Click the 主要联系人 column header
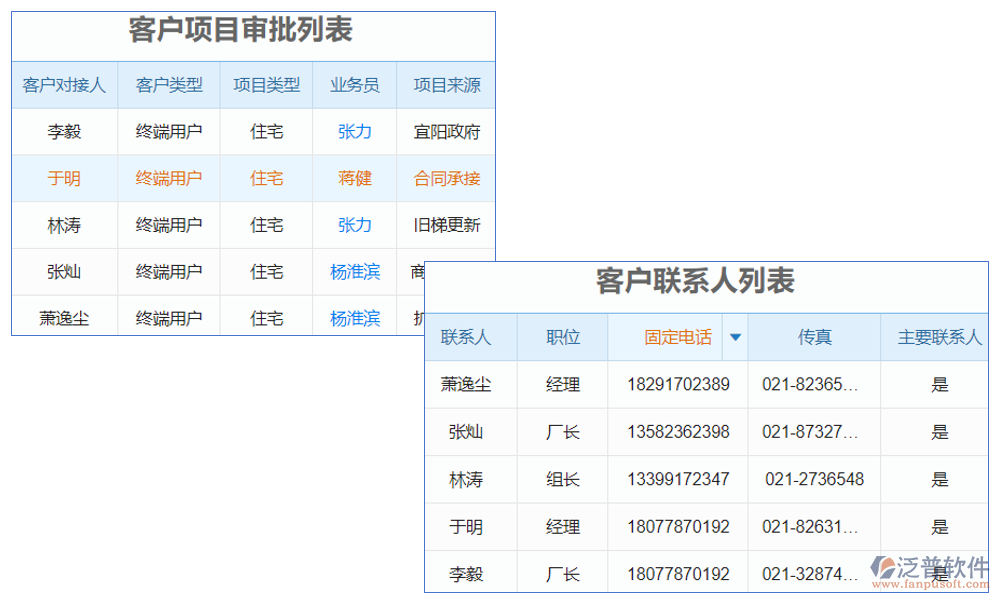1000x600 pixels. 938,337
